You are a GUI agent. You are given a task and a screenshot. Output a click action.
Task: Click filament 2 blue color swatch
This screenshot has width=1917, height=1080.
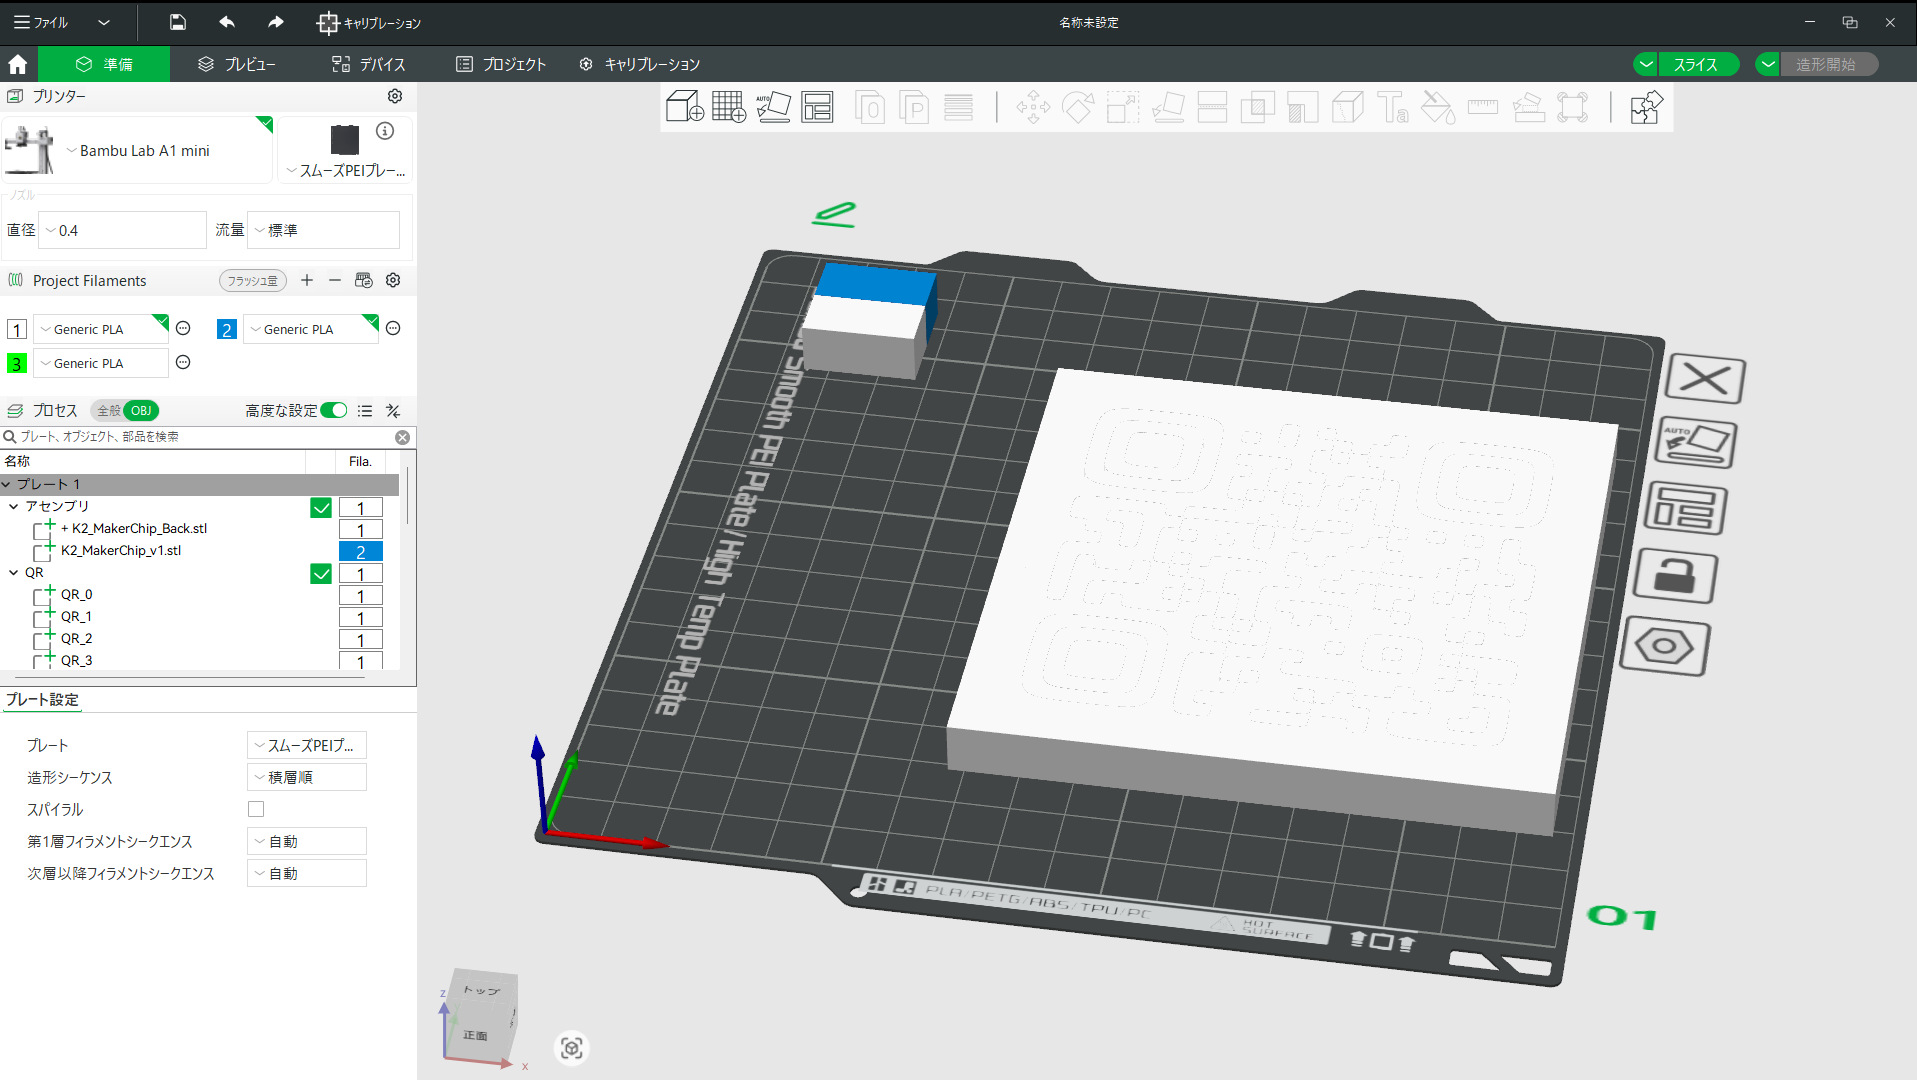pyautogui.click(x=227, y=329)
